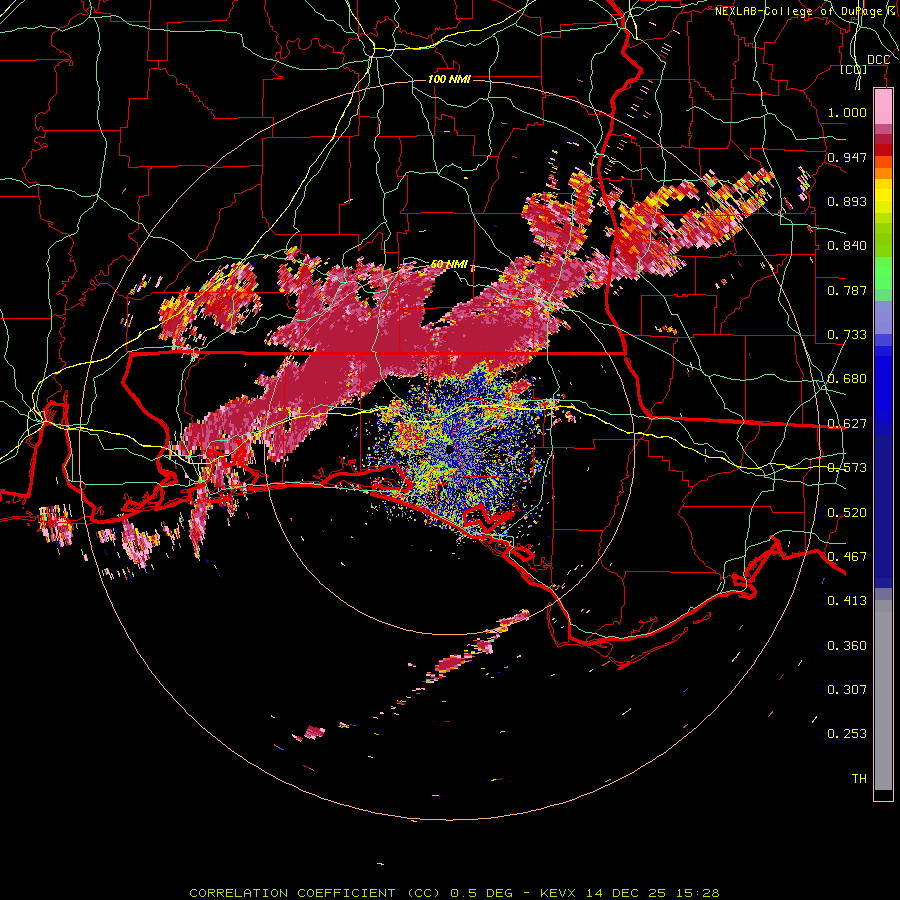Click the DCC label above the color scale
The width and height of the screenshot is (900, 900).
[878, 60]
